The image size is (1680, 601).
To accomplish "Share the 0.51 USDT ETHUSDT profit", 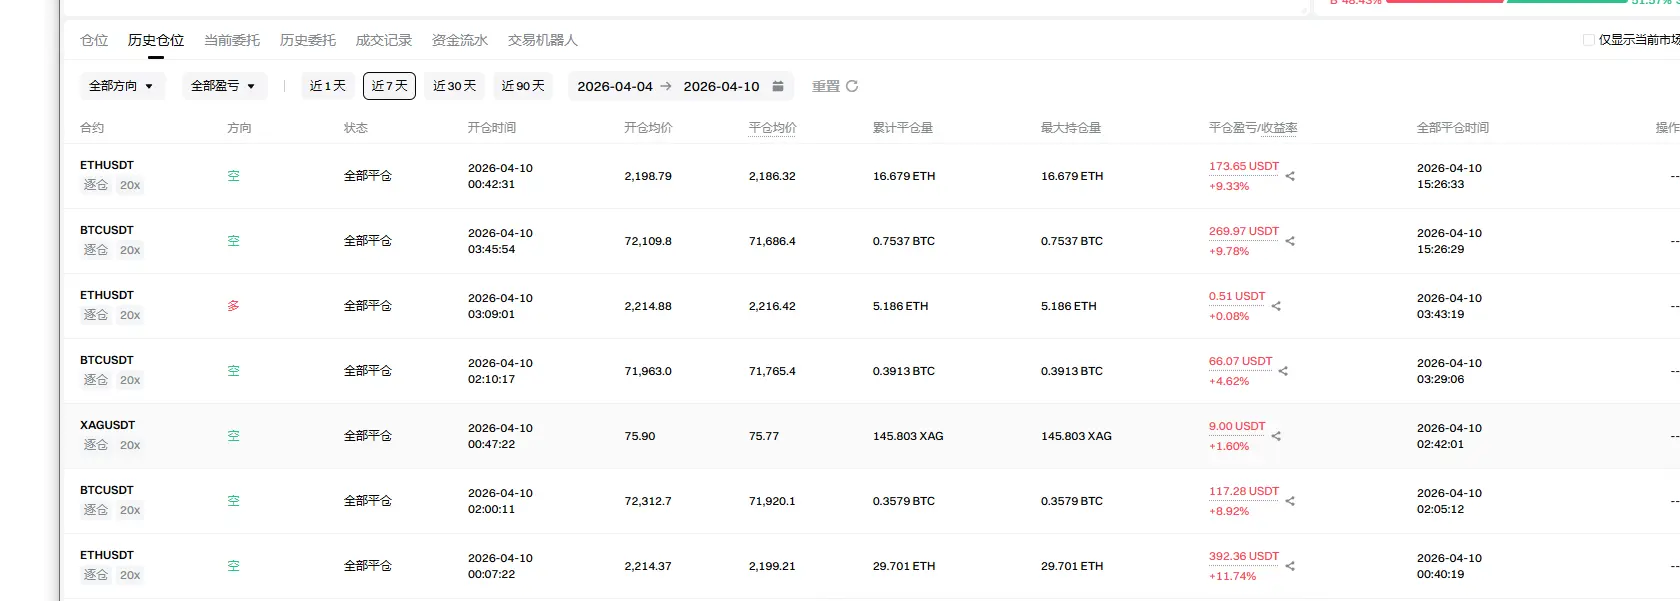I will point(1276,306).
